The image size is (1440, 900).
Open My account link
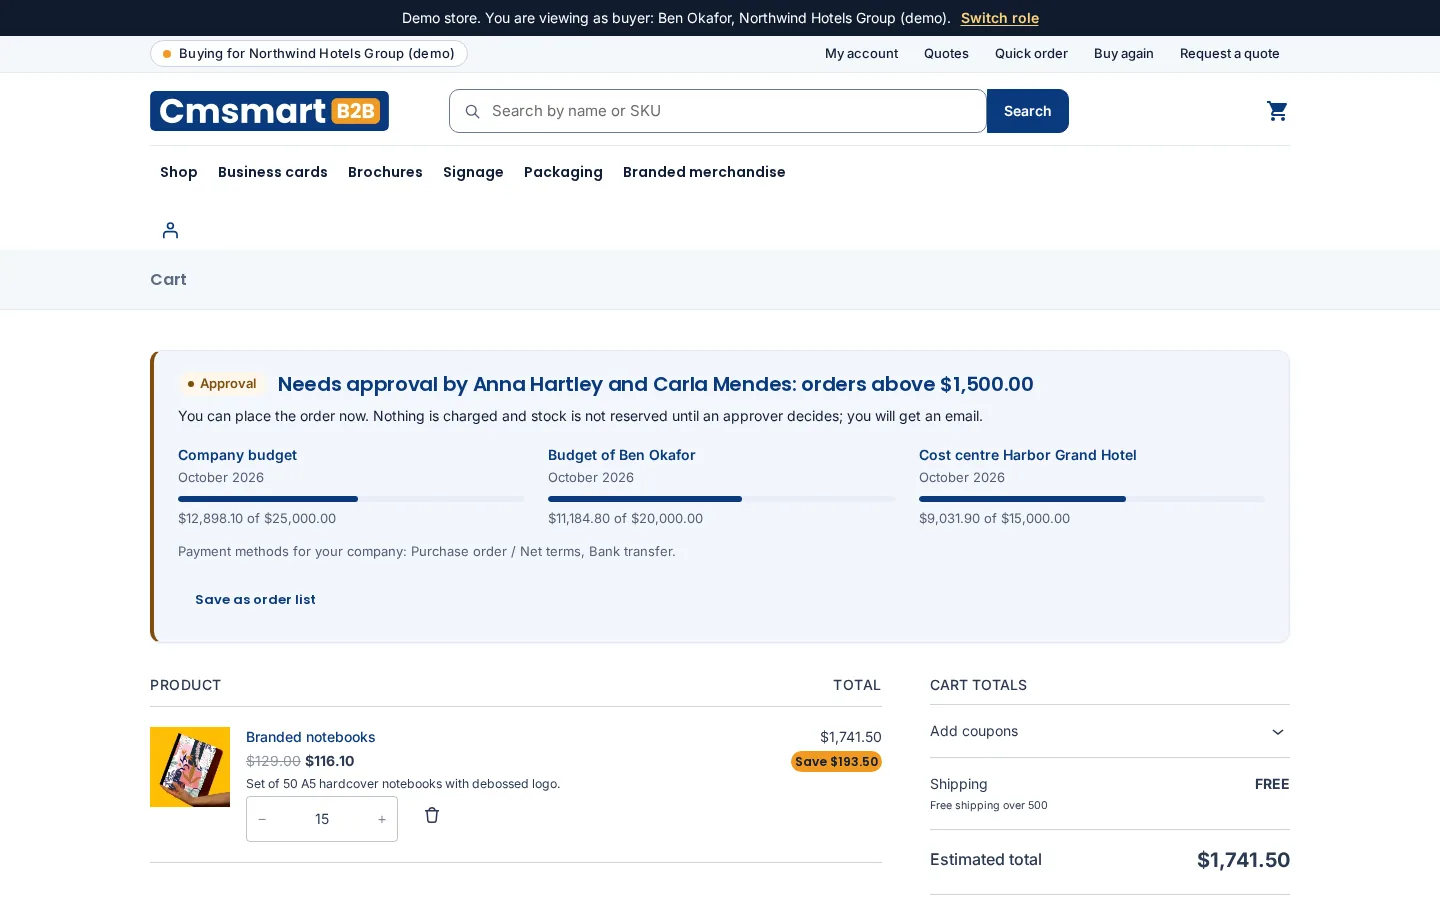pos(861,54)
